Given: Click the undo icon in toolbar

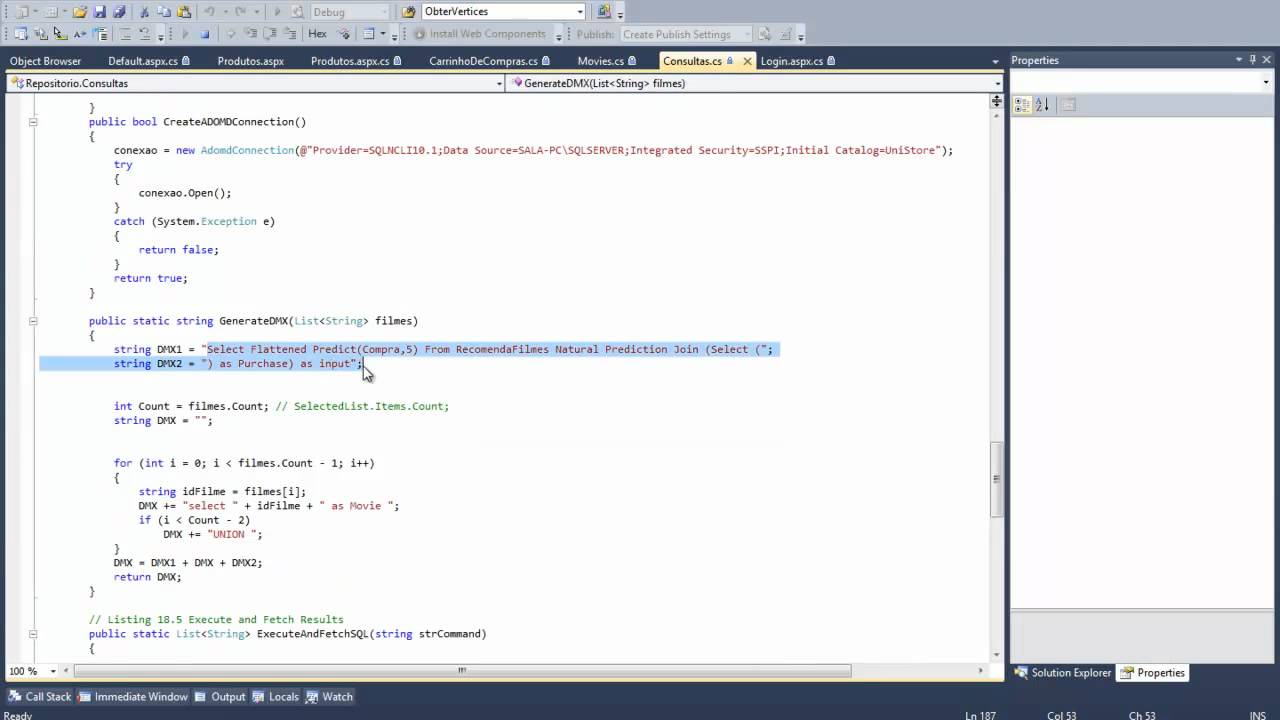Looking at the screenshot, I should tap(210, 12).
